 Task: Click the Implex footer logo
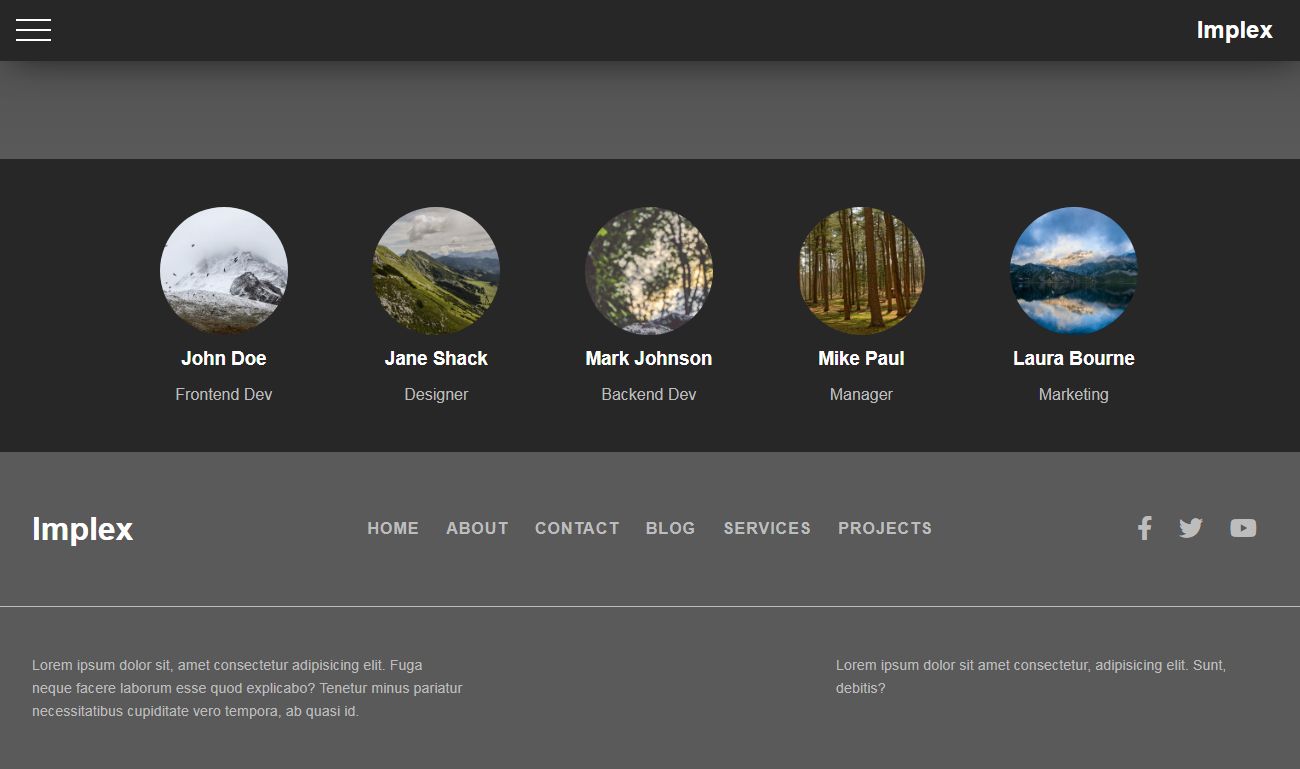point(82,529)
